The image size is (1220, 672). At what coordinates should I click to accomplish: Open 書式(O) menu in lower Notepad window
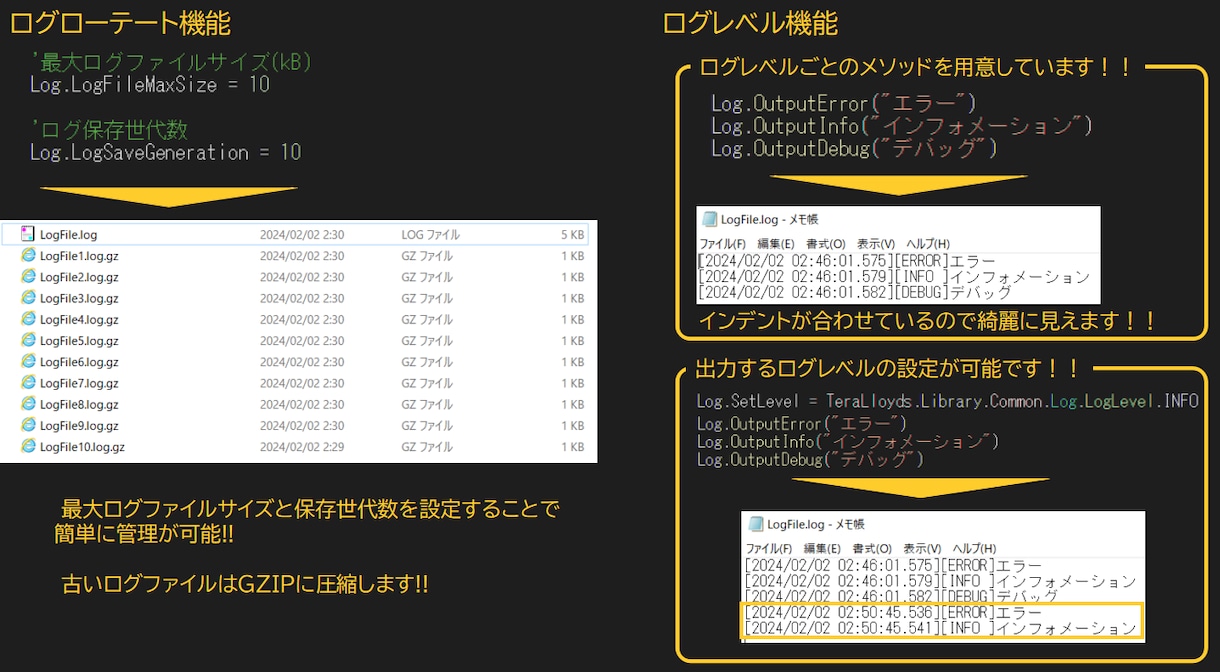click(872, 549)
